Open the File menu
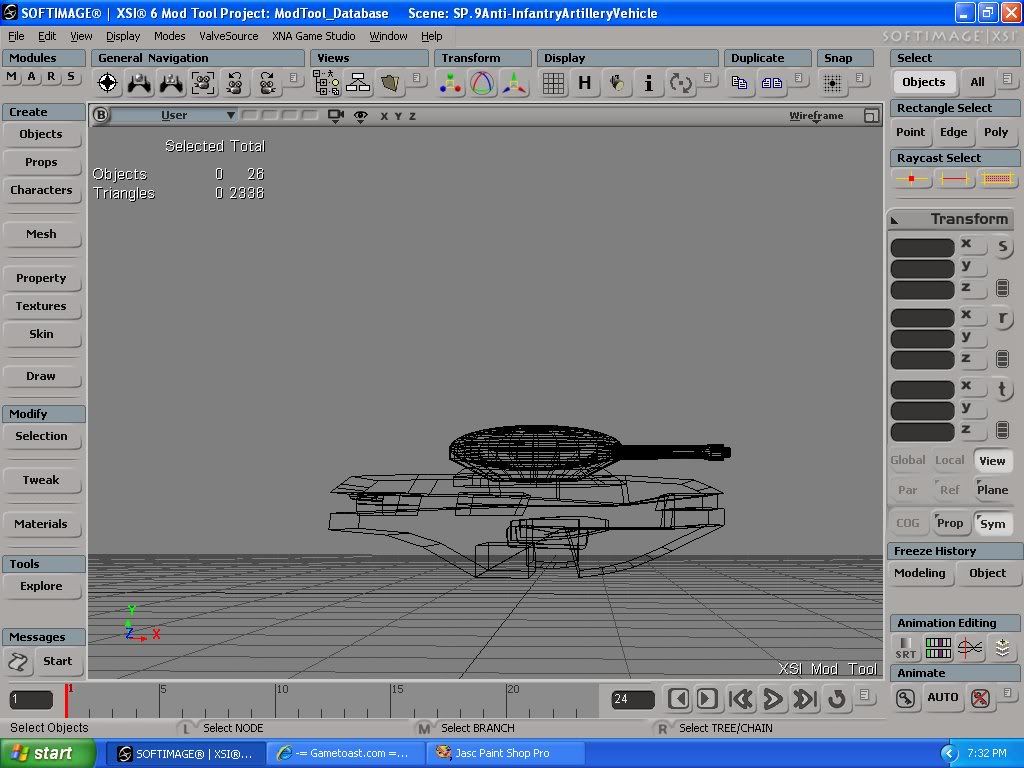 click(16, 36)
